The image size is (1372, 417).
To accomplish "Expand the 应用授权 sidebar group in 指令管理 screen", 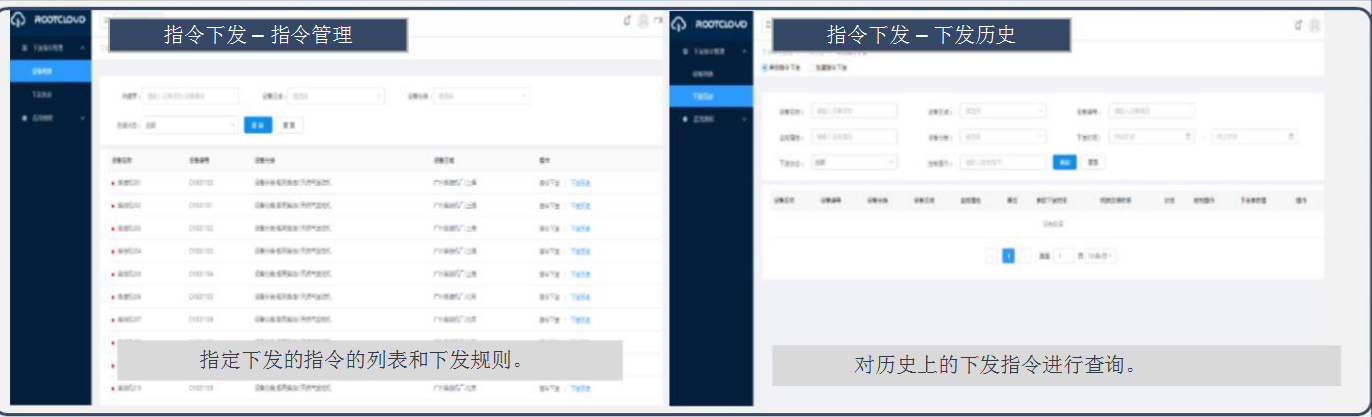I will pos(51,117).
